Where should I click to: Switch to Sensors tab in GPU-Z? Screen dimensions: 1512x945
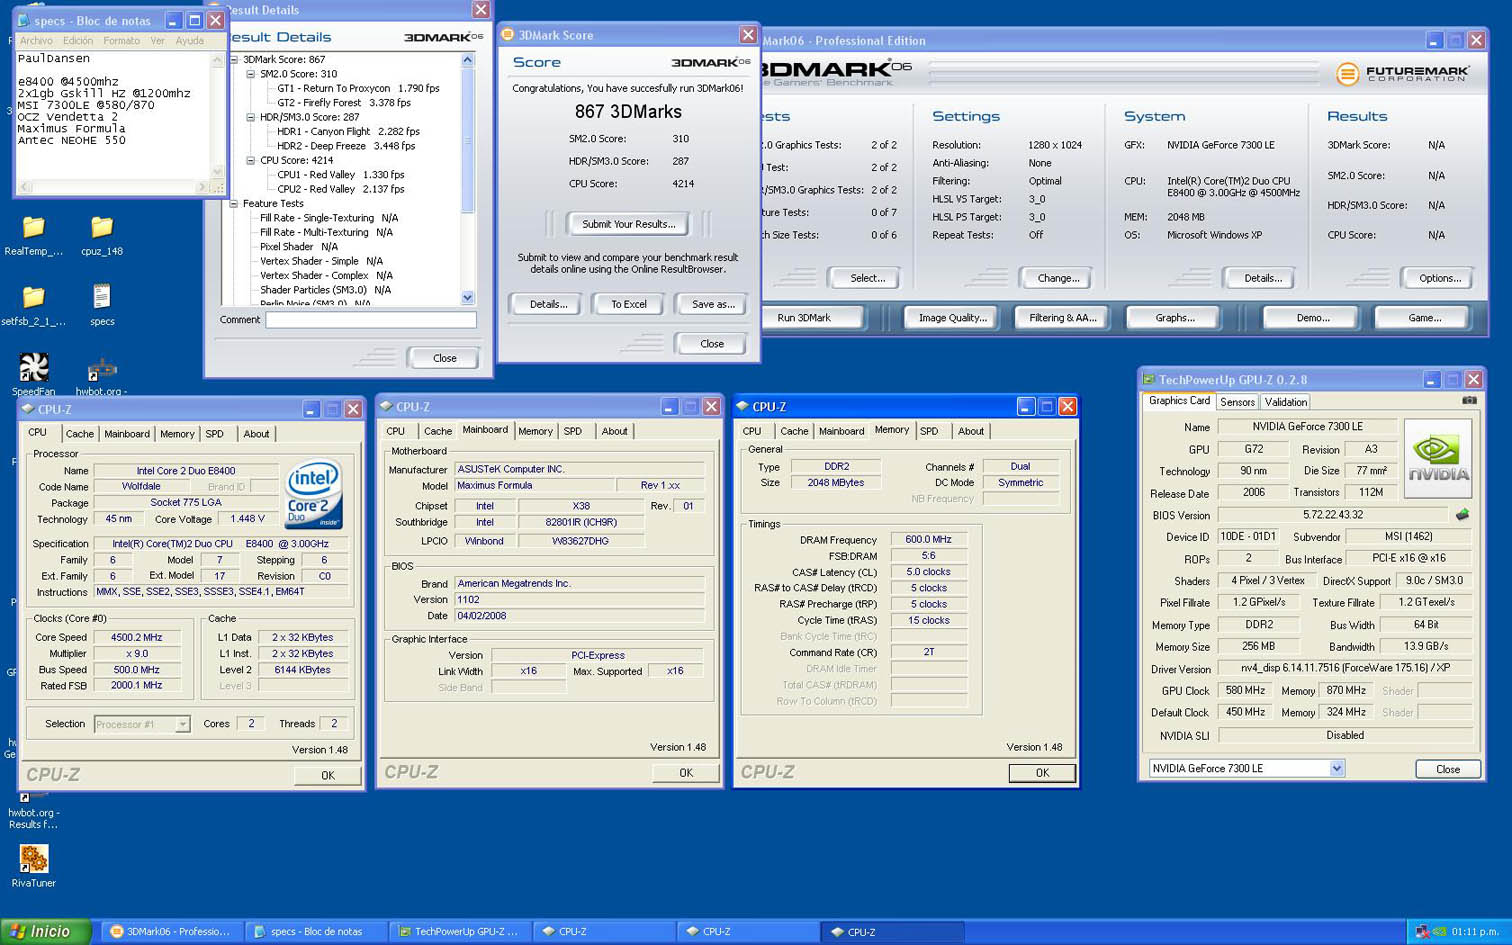(x=1237, y=402)
